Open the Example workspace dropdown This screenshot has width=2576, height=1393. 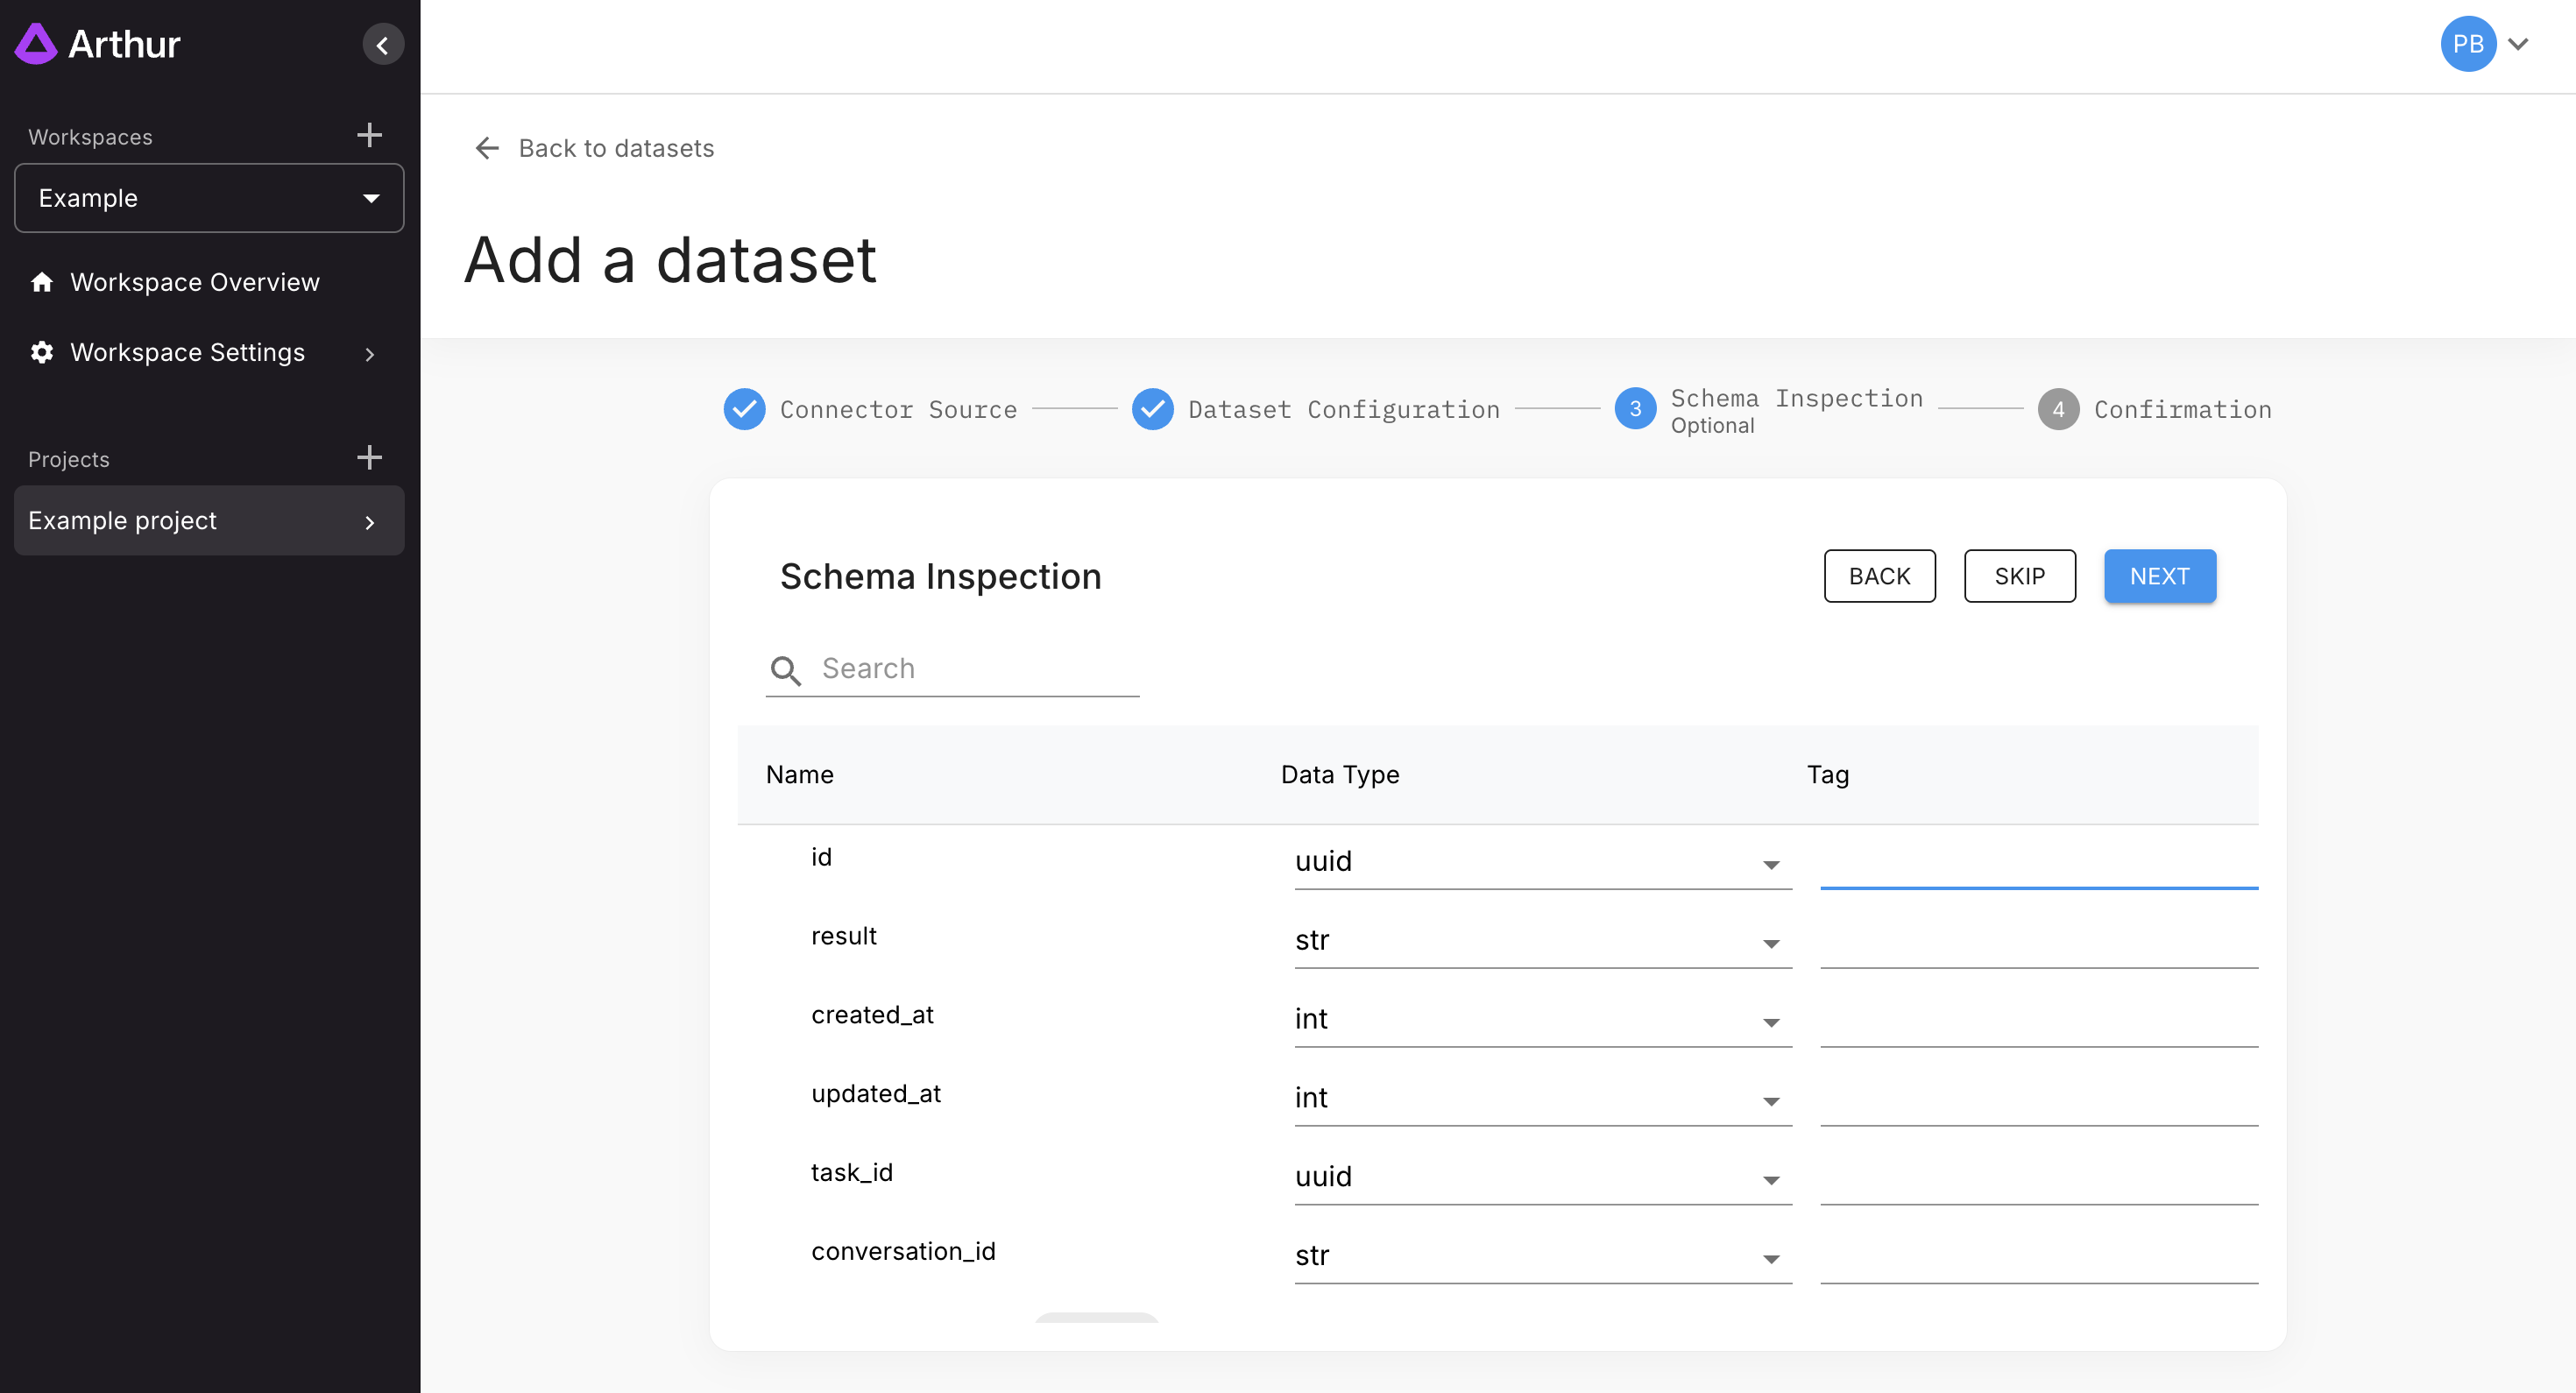pos(209,198)
